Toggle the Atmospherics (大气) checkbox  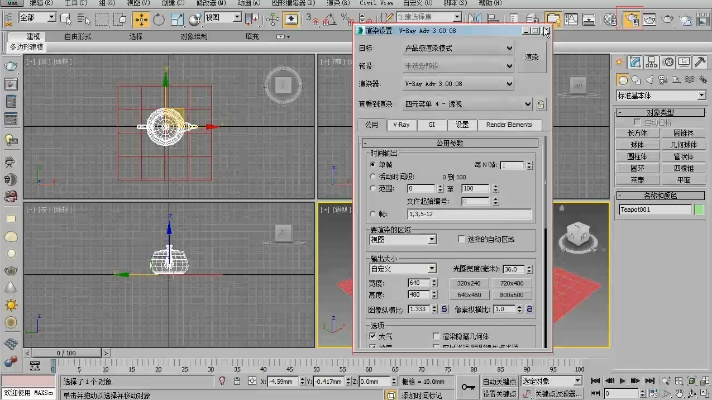pyautogui.click(x=373, y=336)
